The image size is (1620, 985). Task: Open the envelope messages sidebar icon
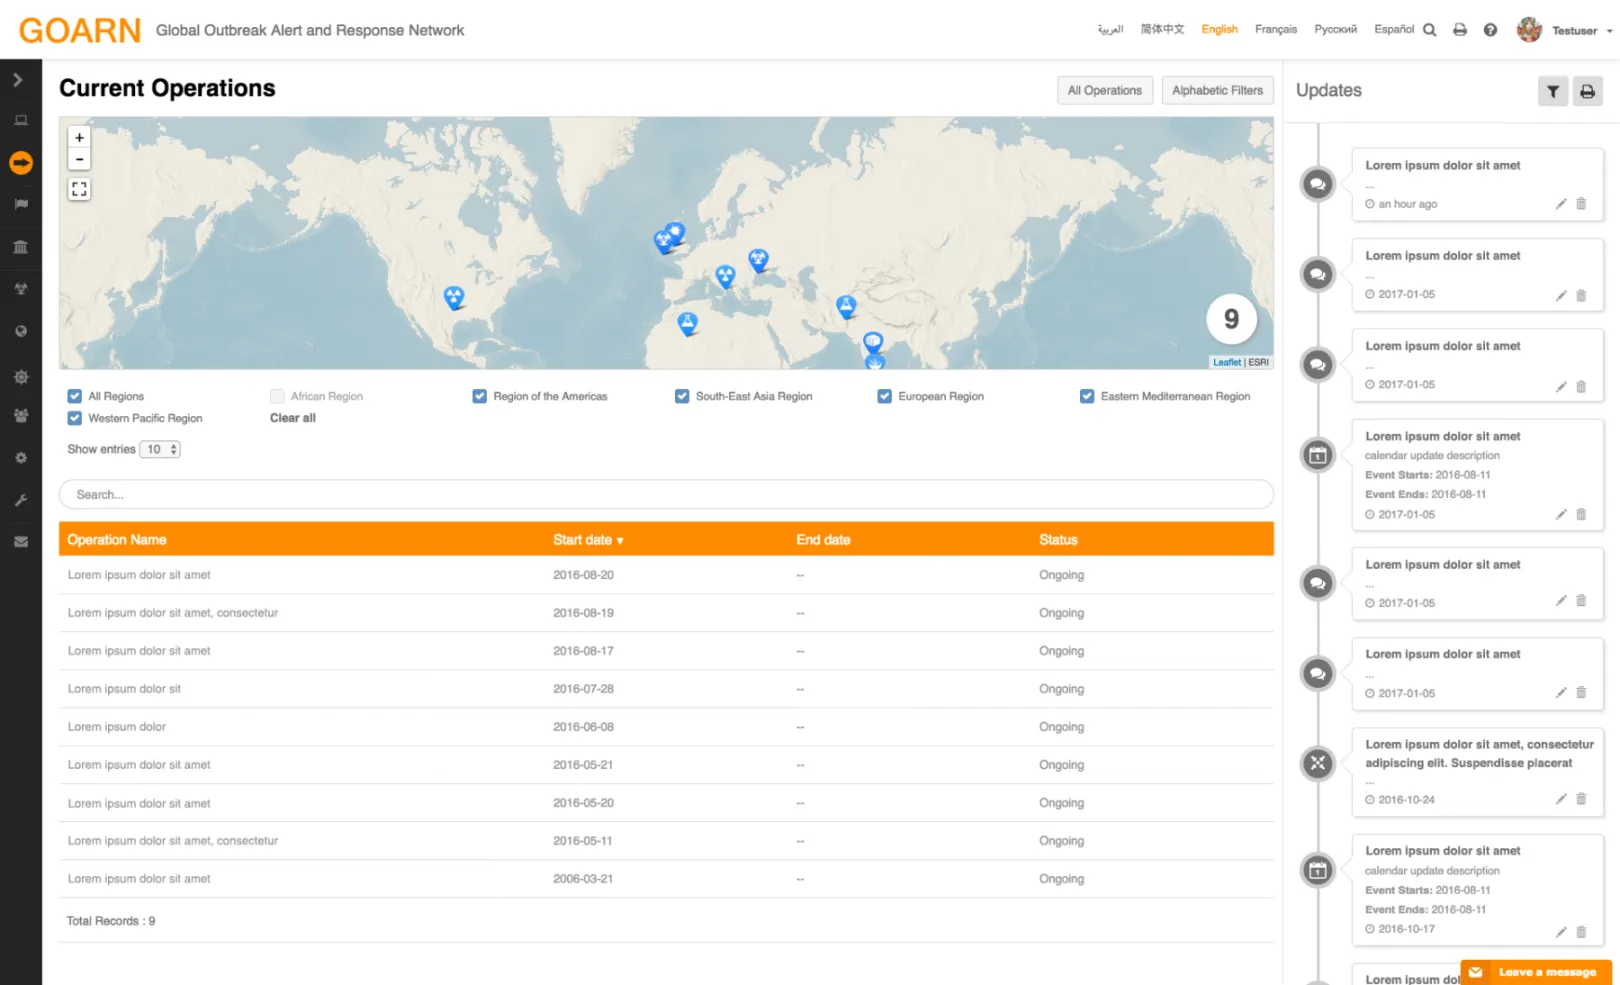(x=21, y=542)
